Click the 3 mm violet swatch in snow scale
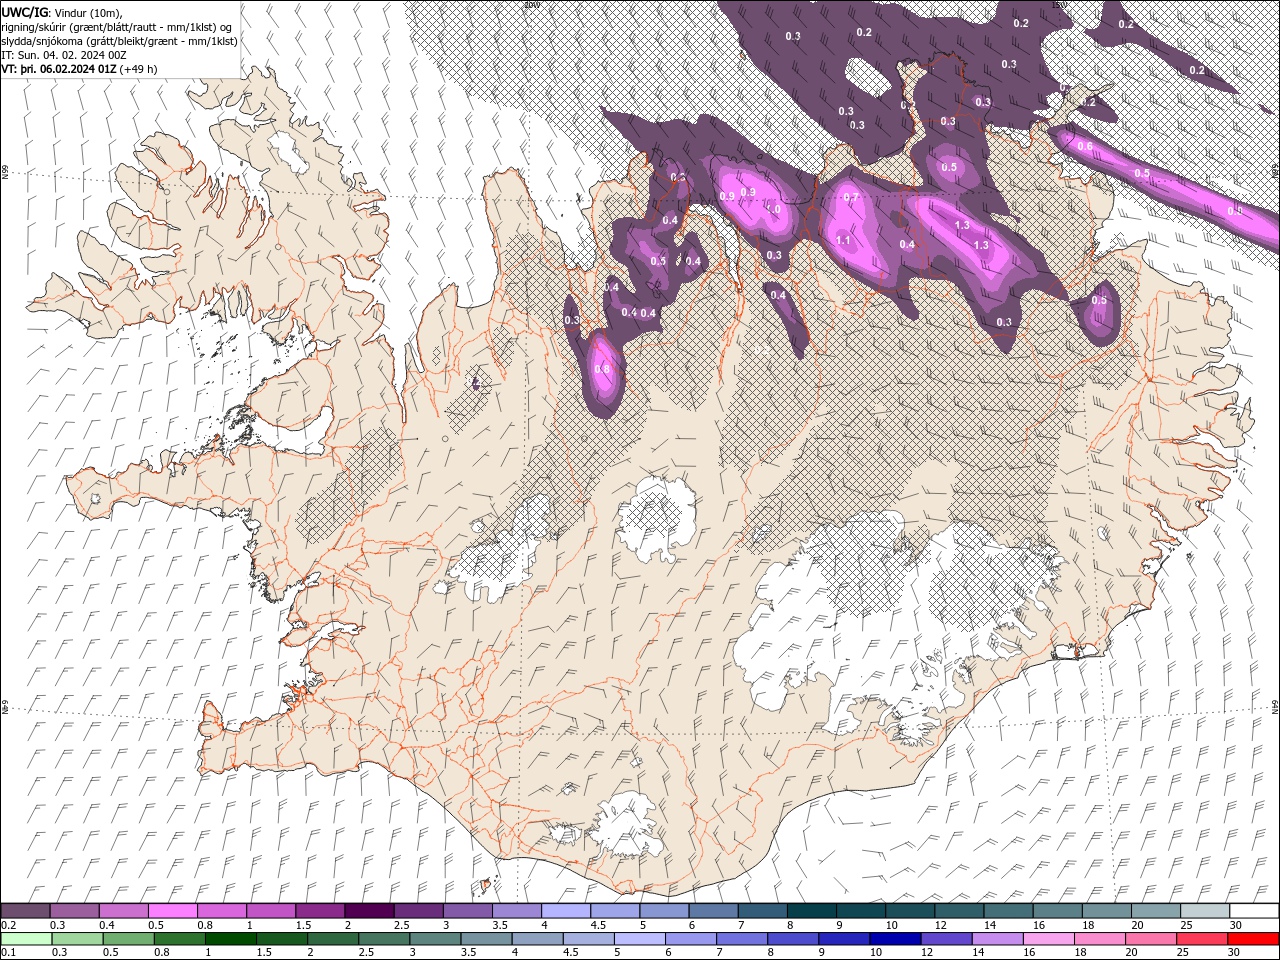This screenshot has width=1280, height=960. click(467, 911)
